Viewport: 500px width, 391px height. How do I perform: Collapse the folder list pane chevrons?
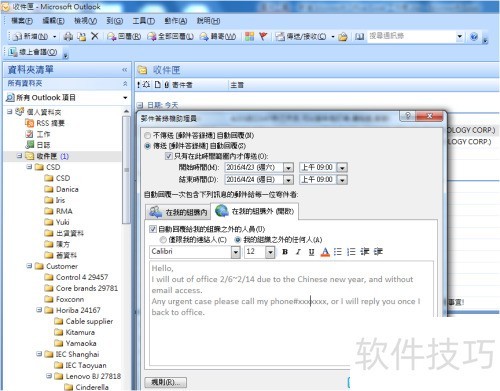(125, 70)
